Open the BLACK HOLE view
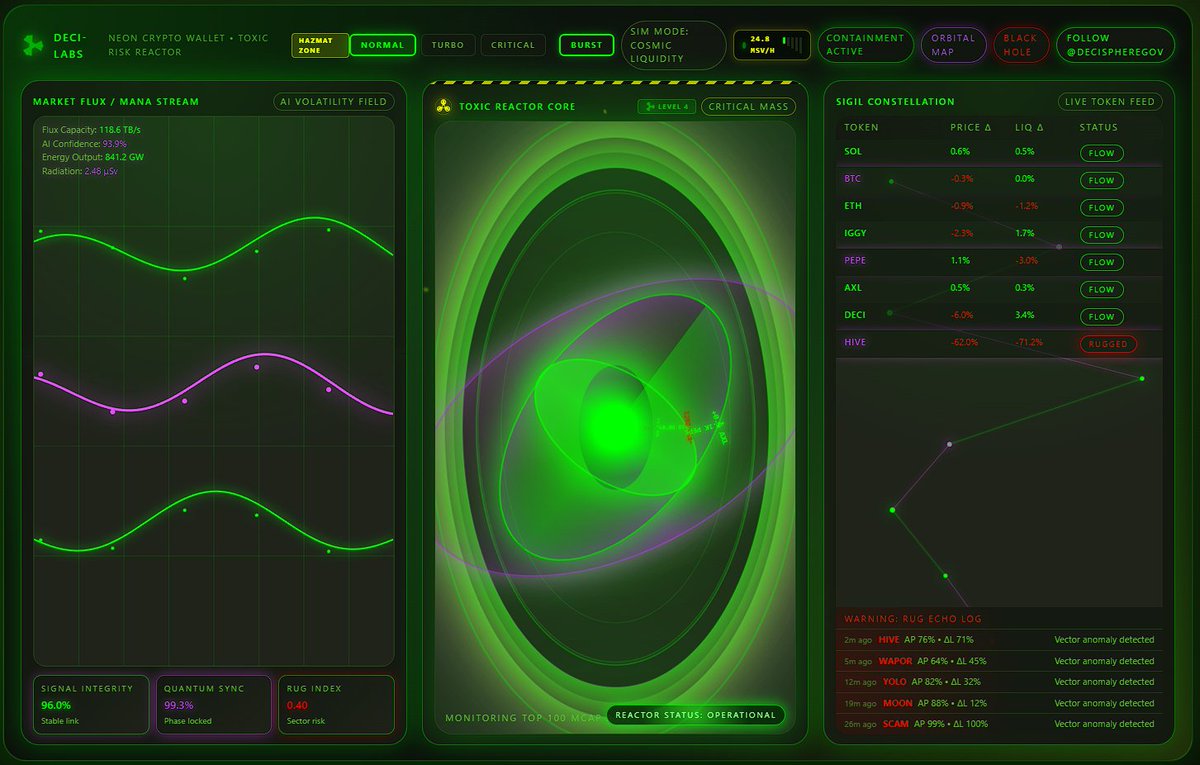The image size is (1200, 765). tap(1021, 45)
